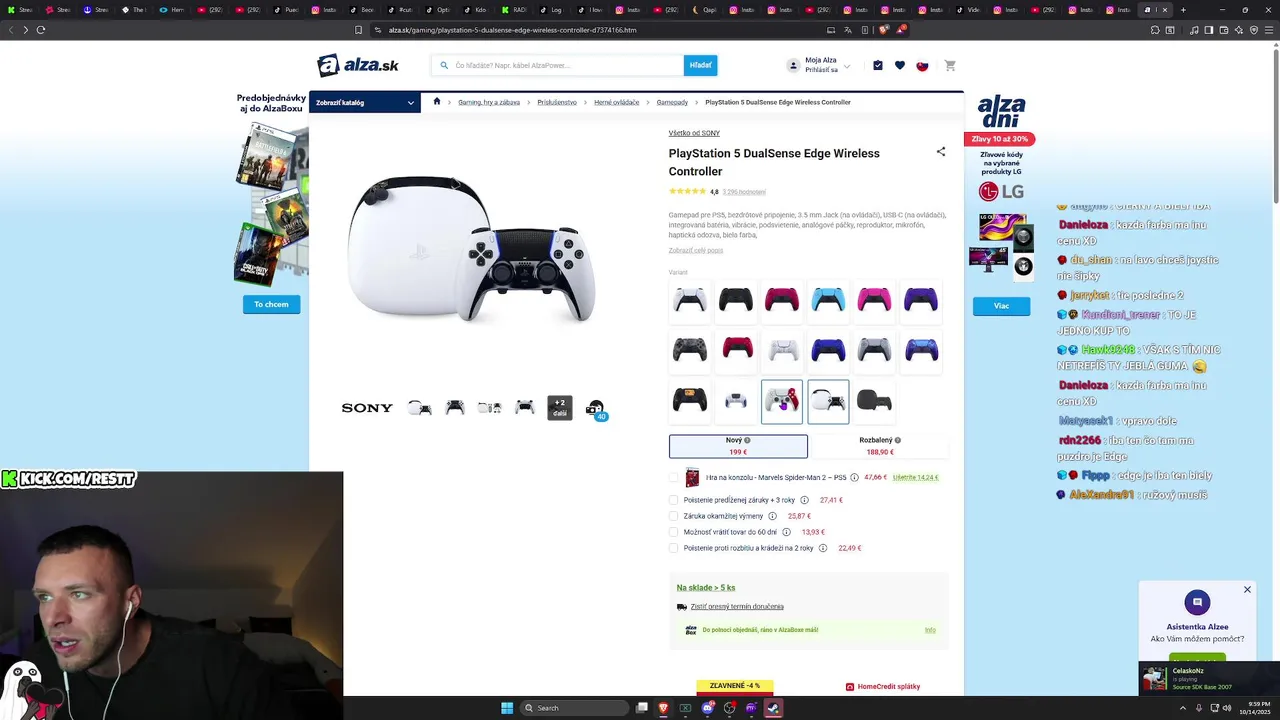Click Viac button under LG ad
The width and height of the screenshot is (1280, 720).
coord(1001,306)
